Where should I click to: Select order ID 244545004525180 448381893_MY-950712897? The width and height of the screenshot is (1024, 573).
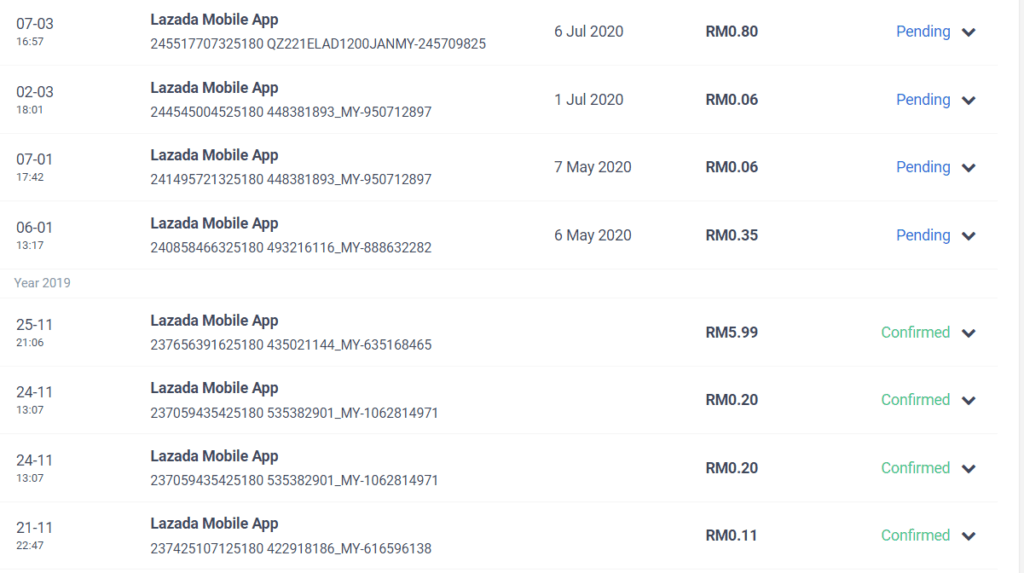tap(291, 112)
